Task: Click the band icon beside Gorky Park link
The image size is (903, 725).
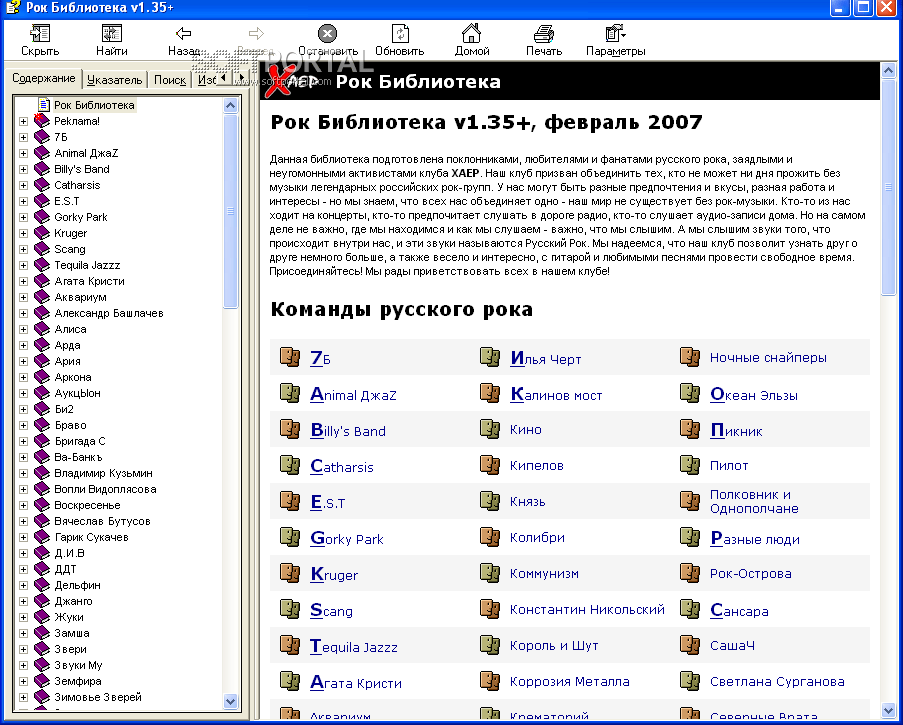Action: [290, 538]
